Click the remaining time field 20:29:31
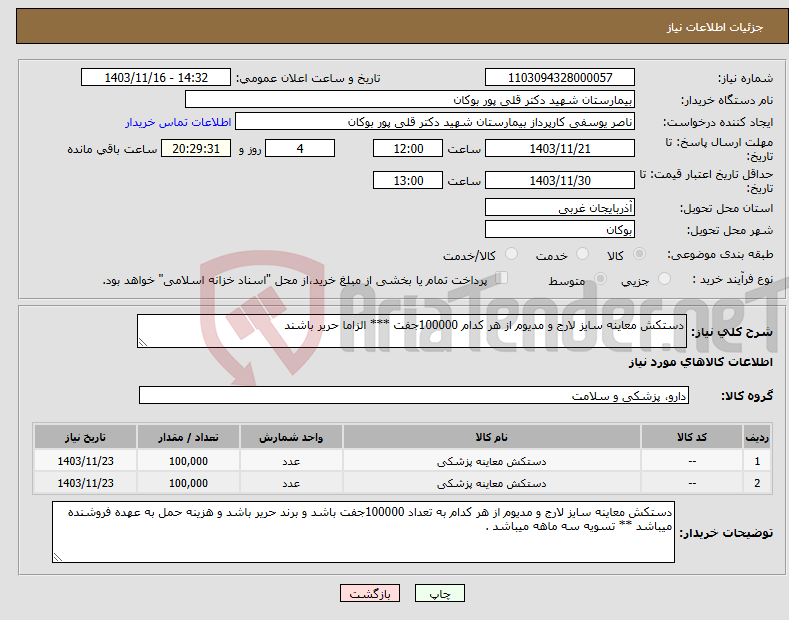The width and height of the screenshot is (789, 620). click(x=196, y=148)
